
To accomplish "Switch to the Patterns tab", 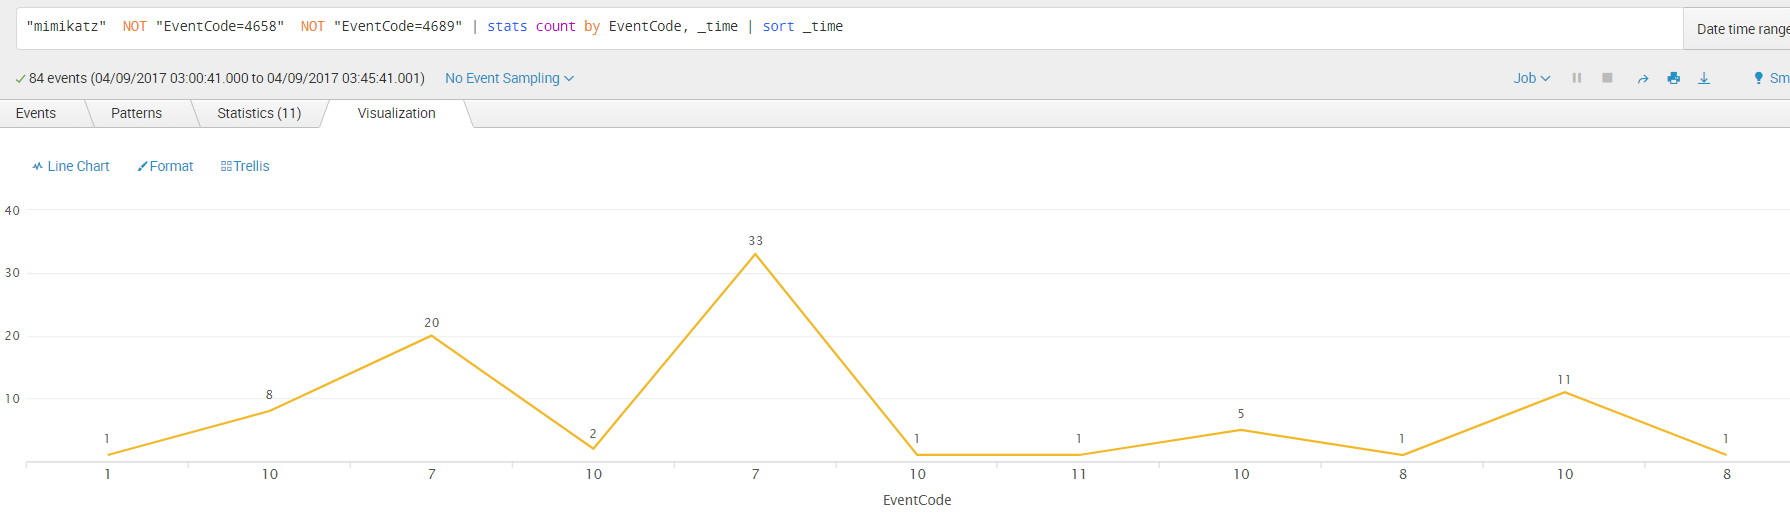I will point(136,113).
